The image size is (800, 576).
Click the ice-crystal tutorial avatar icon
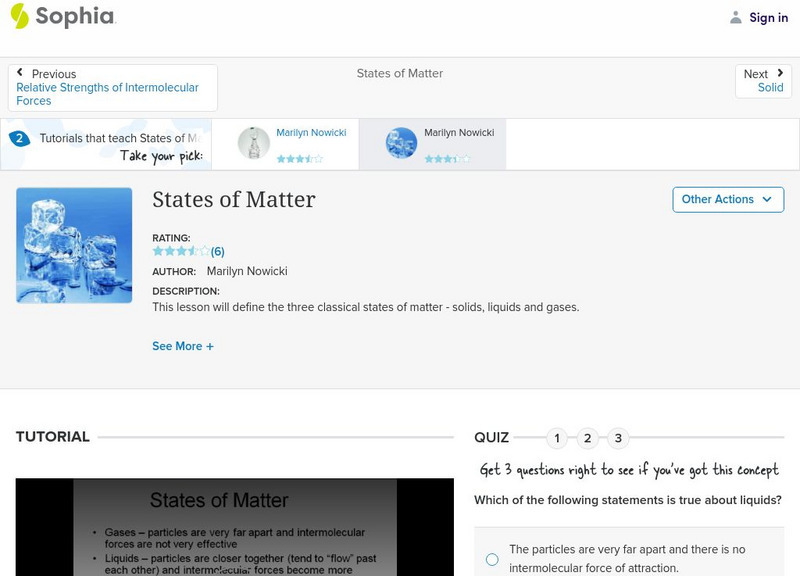(401, 142)
